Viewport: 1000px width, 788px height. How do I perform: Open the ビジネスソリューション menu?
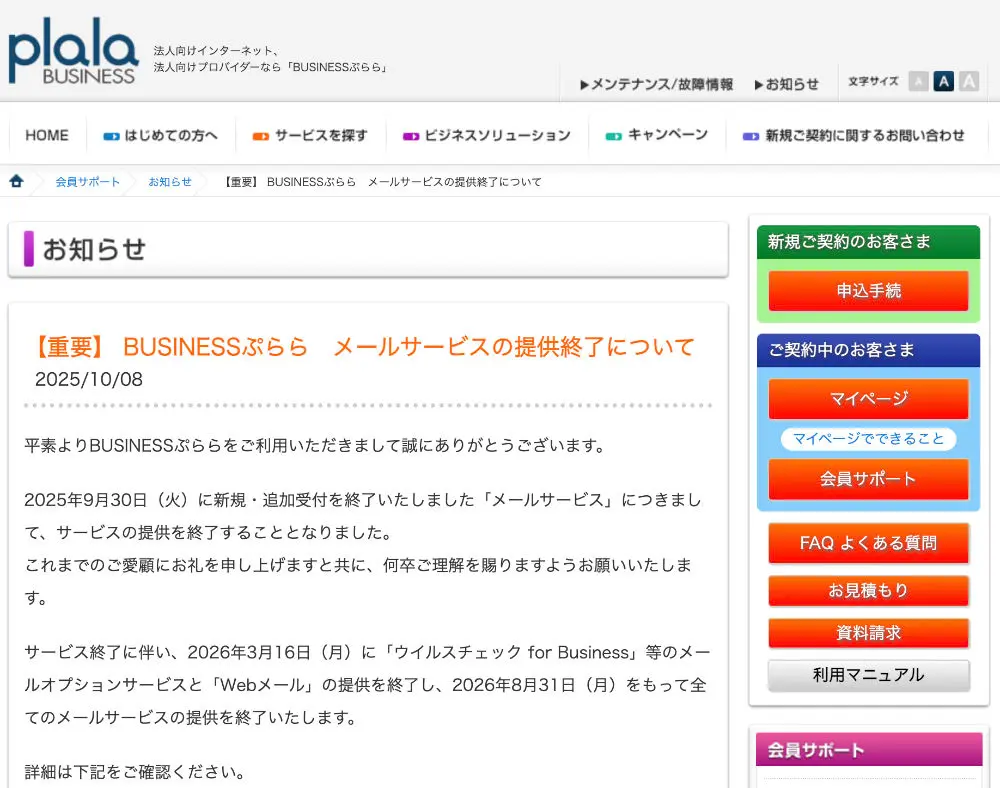[x=487, y=135]
